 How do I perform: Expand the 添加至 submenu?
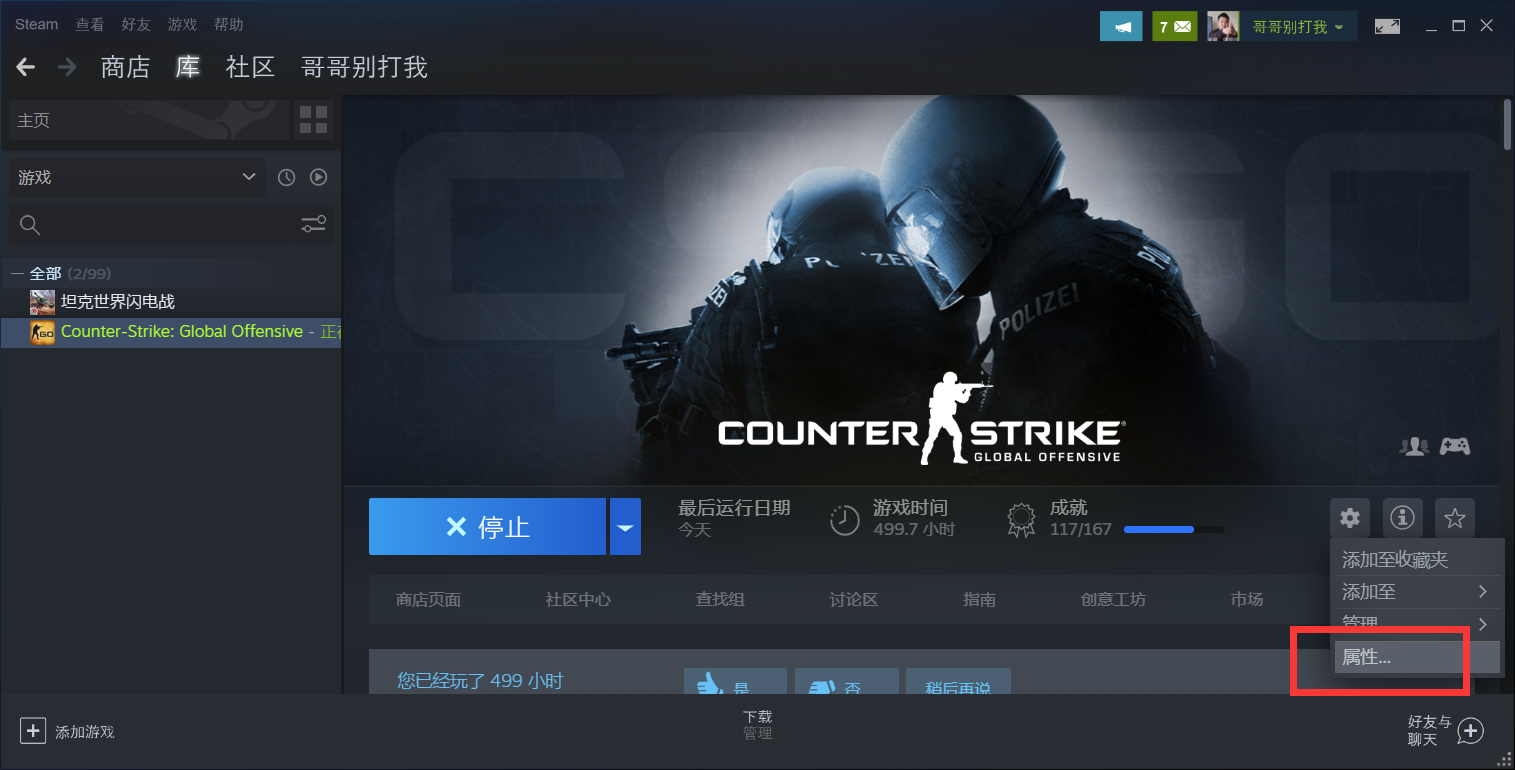(x=1416, y=592)
